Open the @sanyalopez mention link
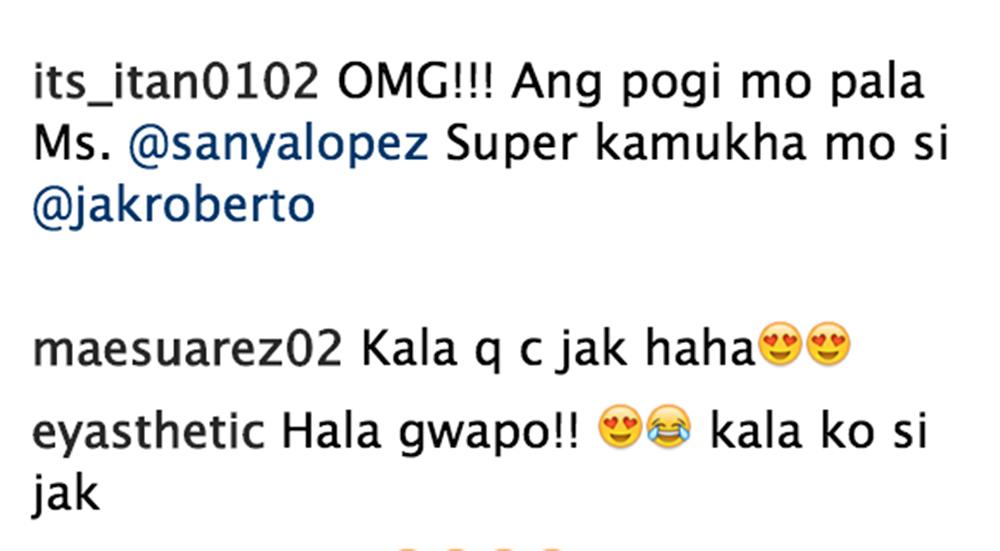This screenshot has height=551, width=1000. (278, 144)
